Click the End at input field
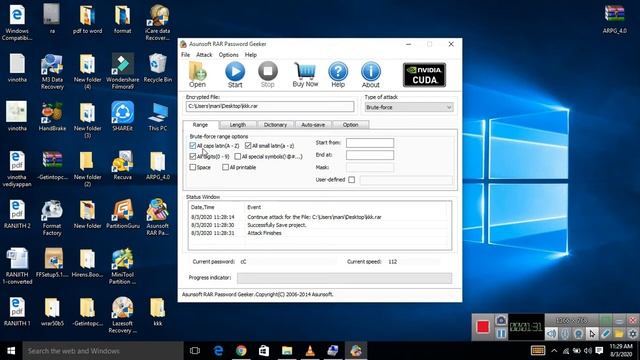Screen dimensions: 640x360 pos(370,155)
